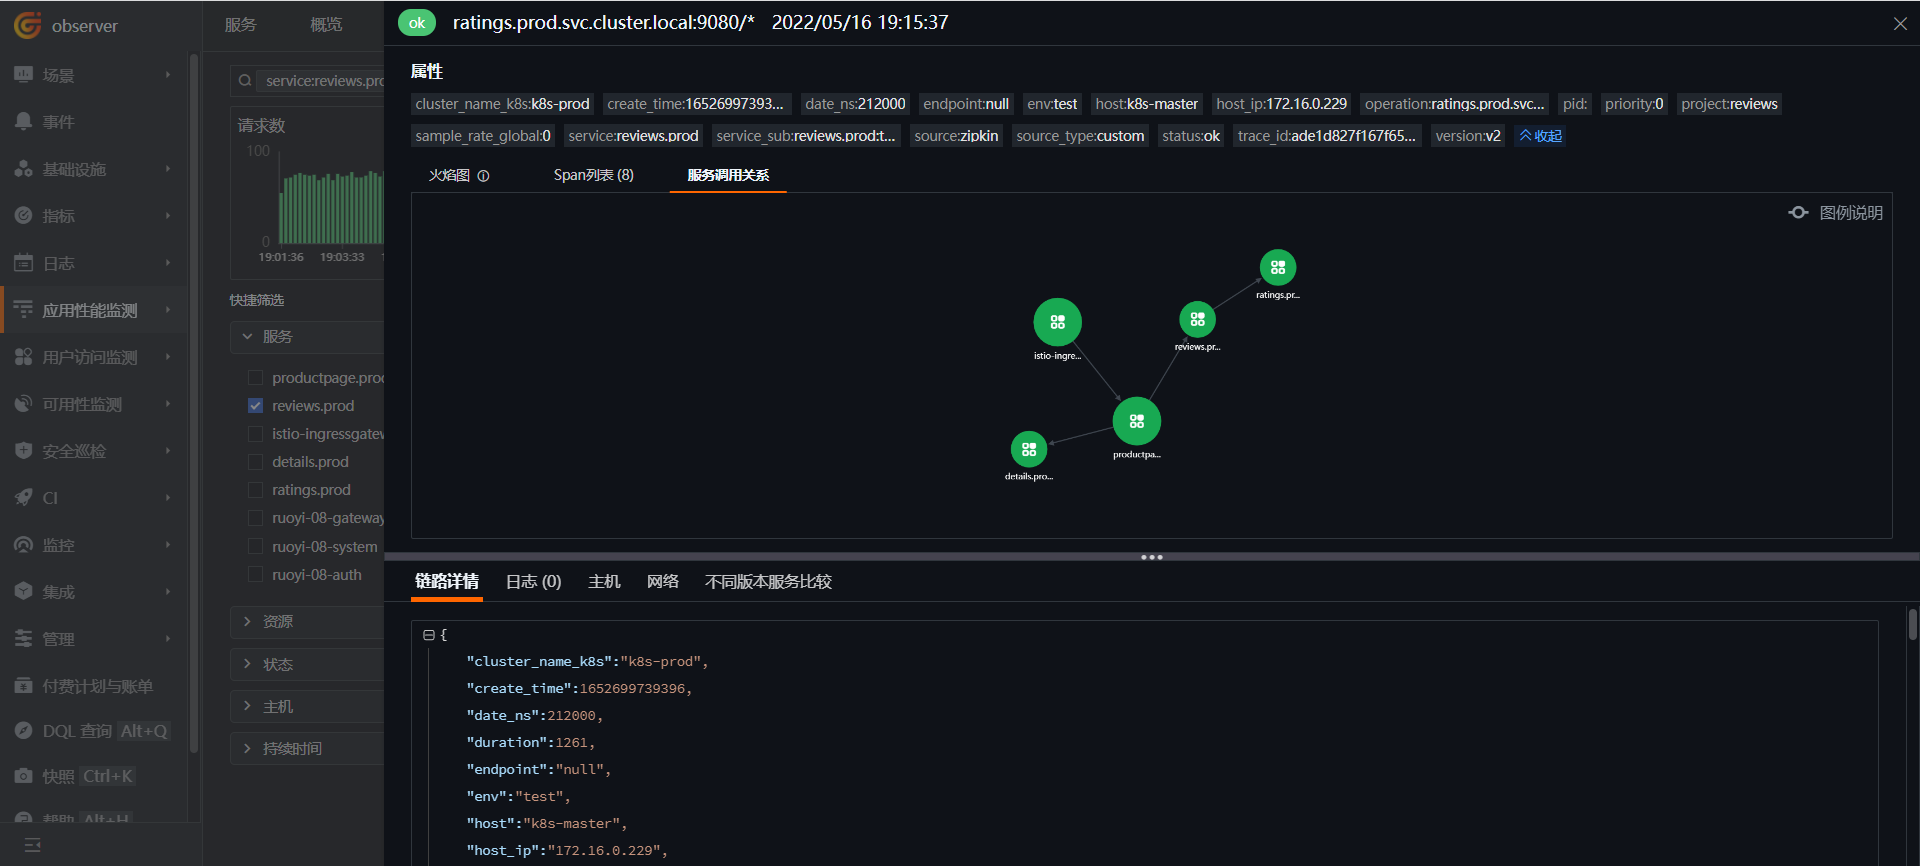
Task: Open the 基础设施 sidebar icon
Action: tap(23, 169)
